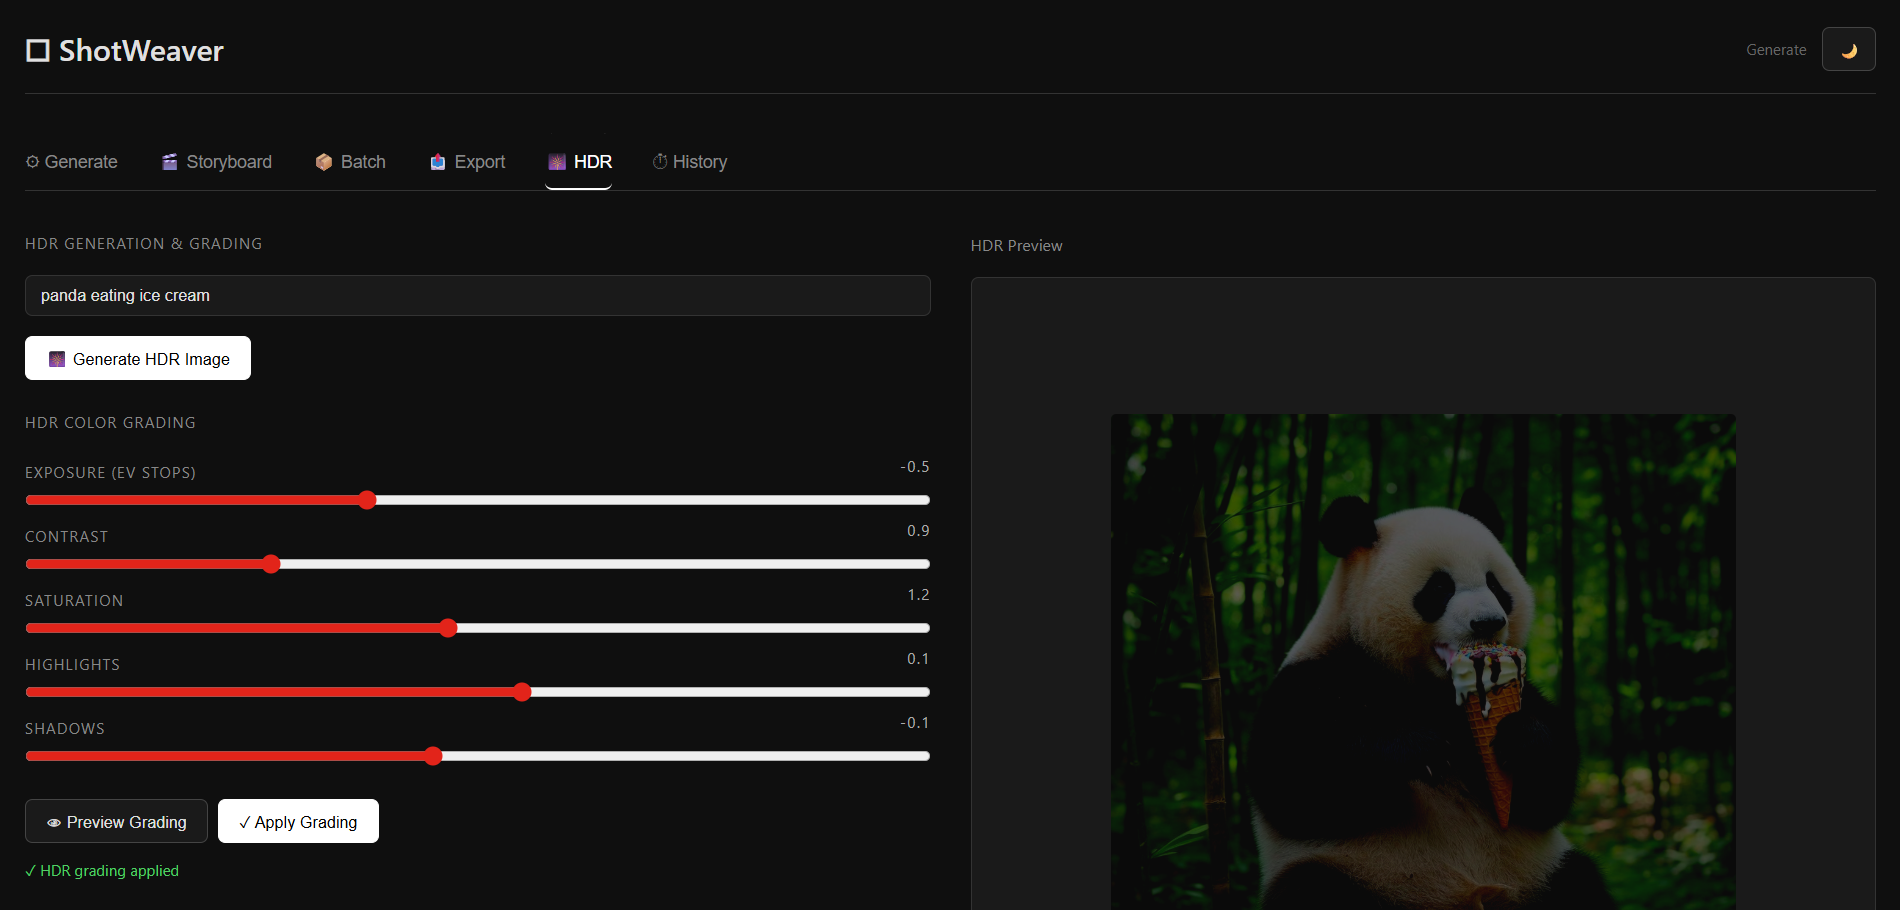This screenshot has height=910, width=1900.
Task: Click the Preview Grading button
Action: coord(116,821)
